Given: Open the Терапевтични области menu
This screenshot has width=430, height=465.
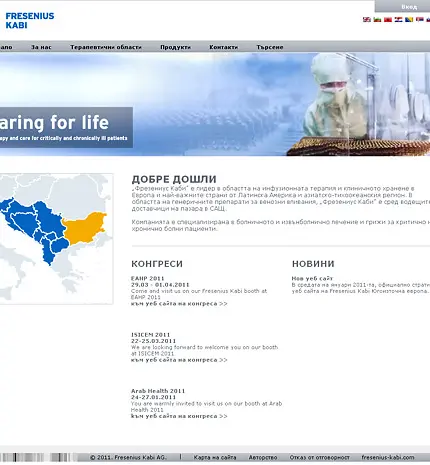Looking at the screenshot, I should 106,47.
